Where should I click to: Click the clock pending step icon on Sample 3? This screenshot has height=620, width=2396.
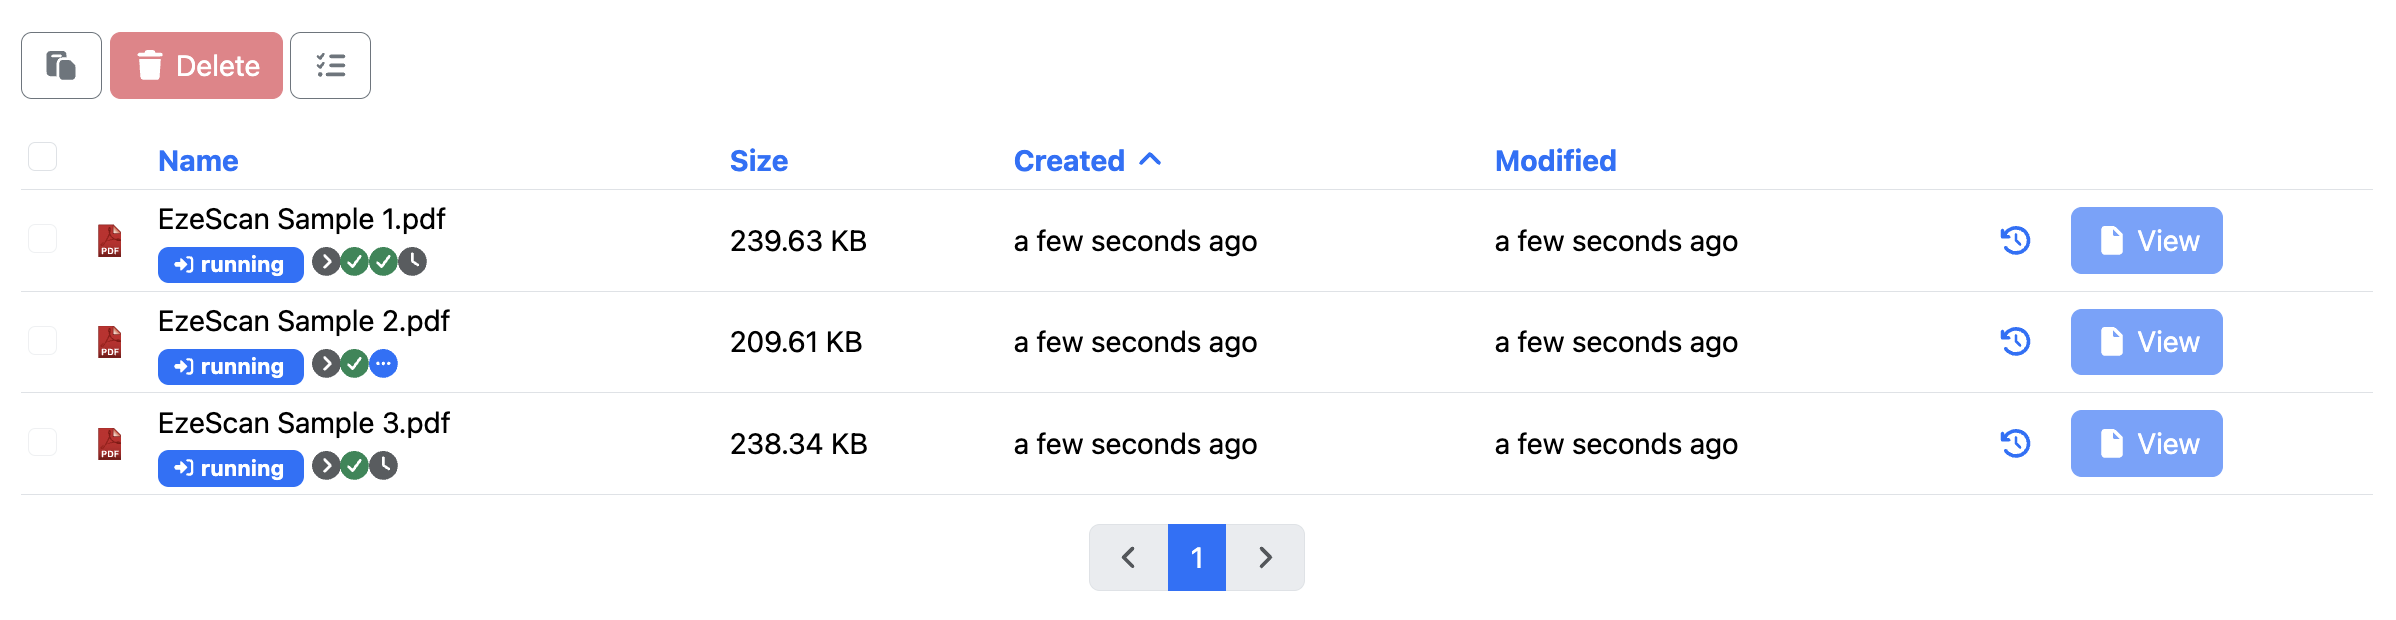(x=383, y=465)
